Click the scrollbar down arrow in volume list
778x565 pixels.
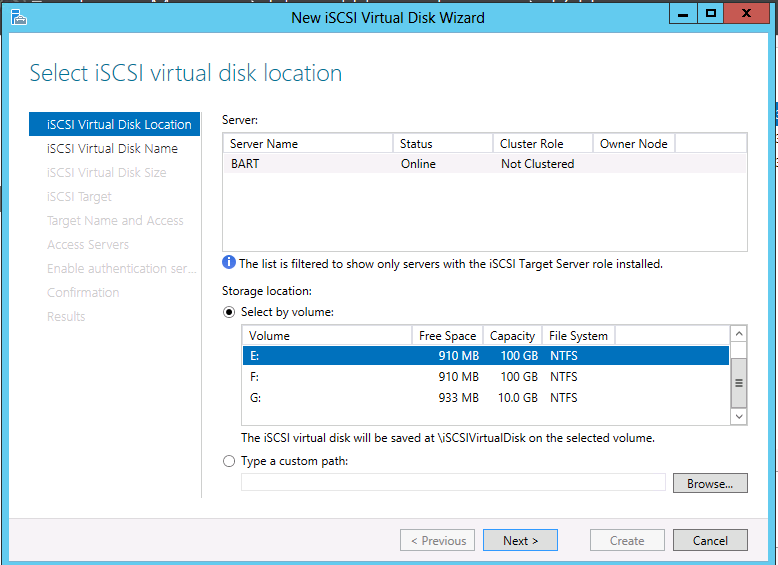tap(739, 417)
